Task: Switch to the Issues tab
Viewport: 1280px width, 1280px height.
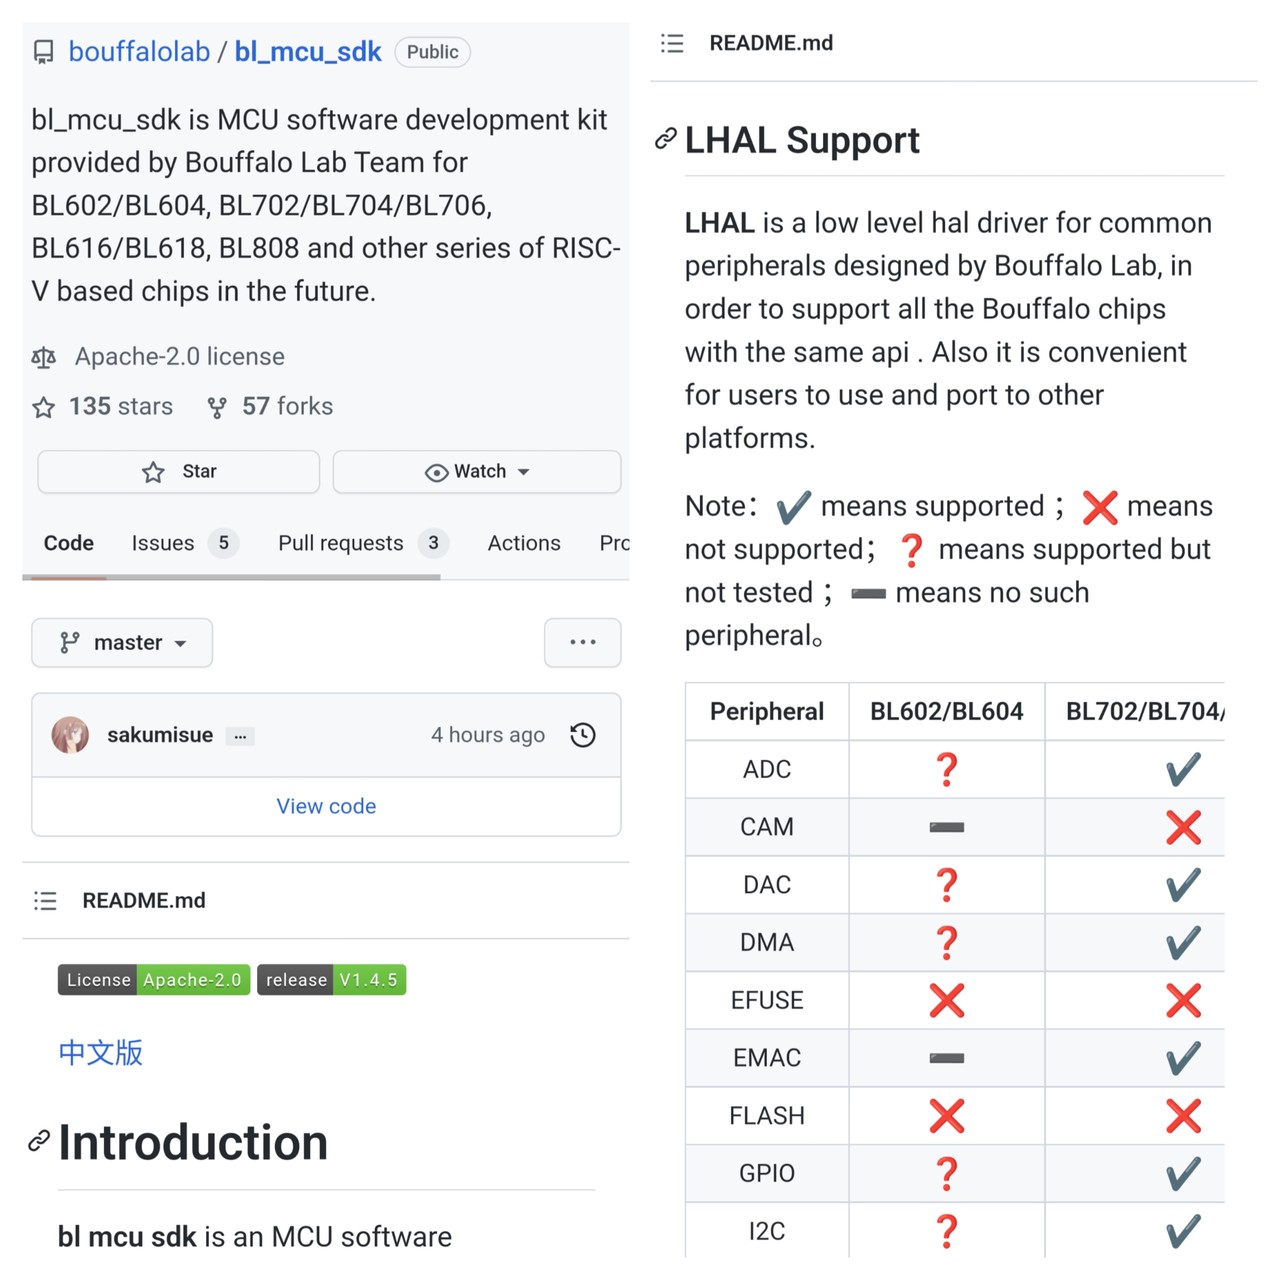Action: 163,543
